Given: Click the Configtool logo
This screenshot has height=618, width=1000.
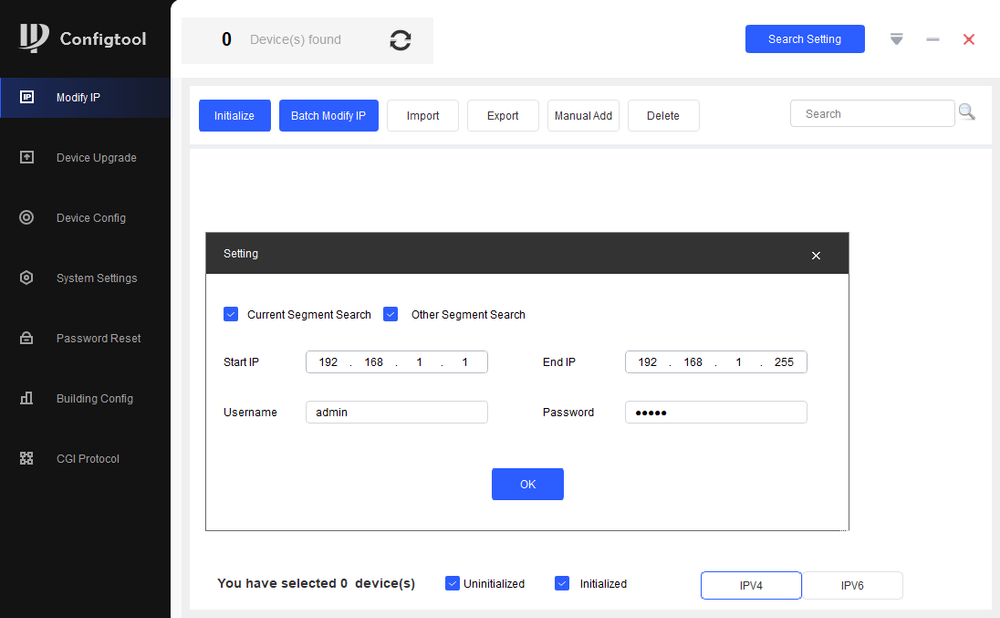Looking at the screenshot, I should coord(83,38).
